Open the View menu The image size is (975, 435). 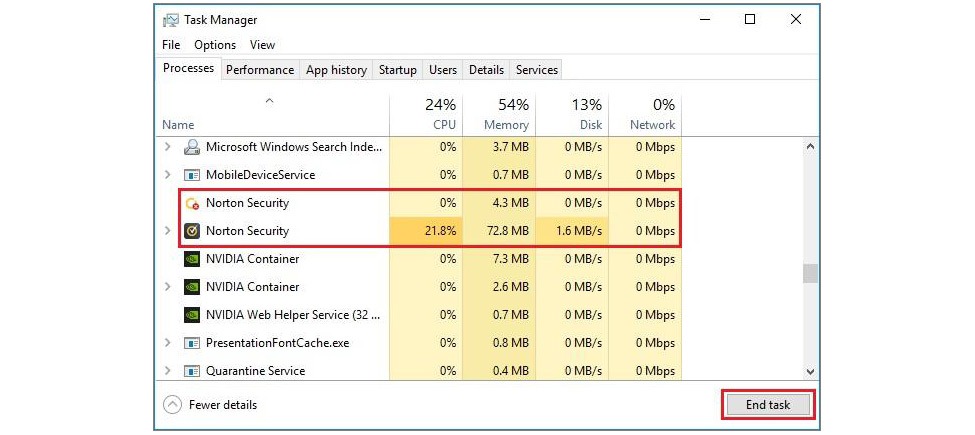pos(262,45)
